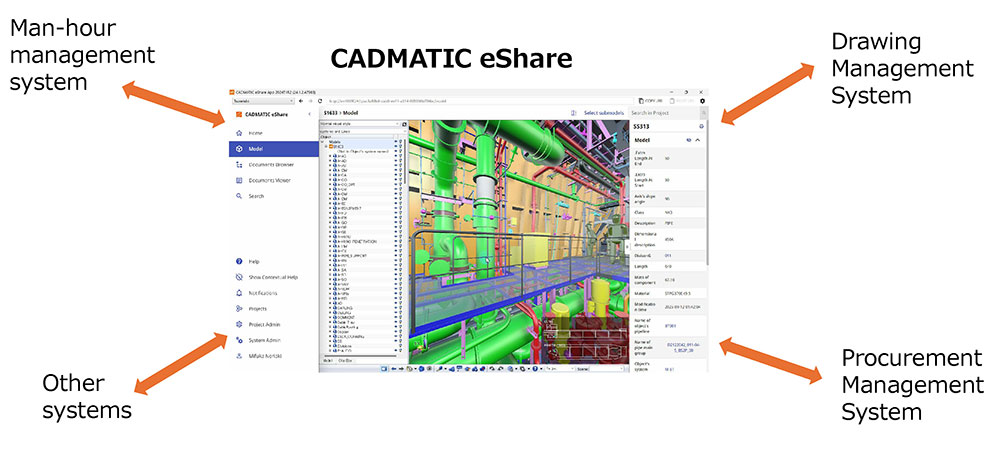This screenshot has width=1000, height=454.
Task: Open the settings icon beside the SS313 heading
Action: (x=702, y=126)
